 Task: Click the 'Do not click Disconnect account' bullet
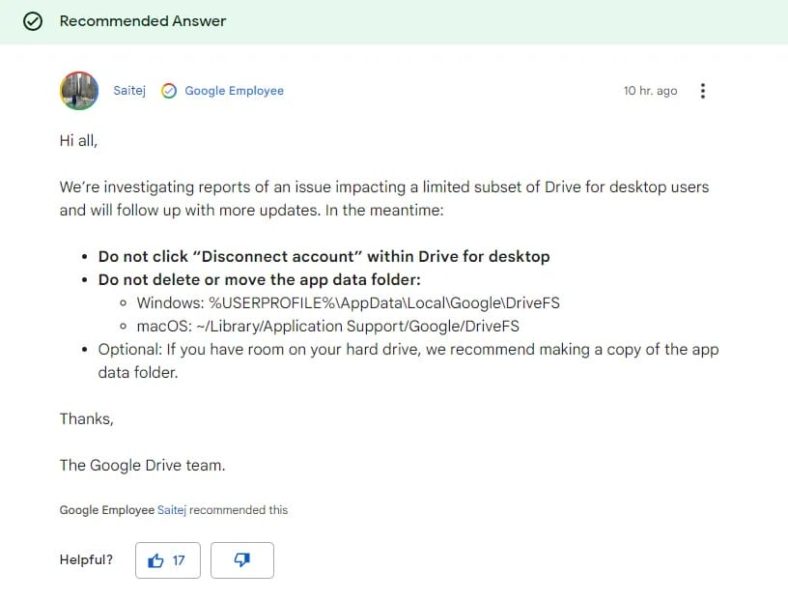pos(324,257)
